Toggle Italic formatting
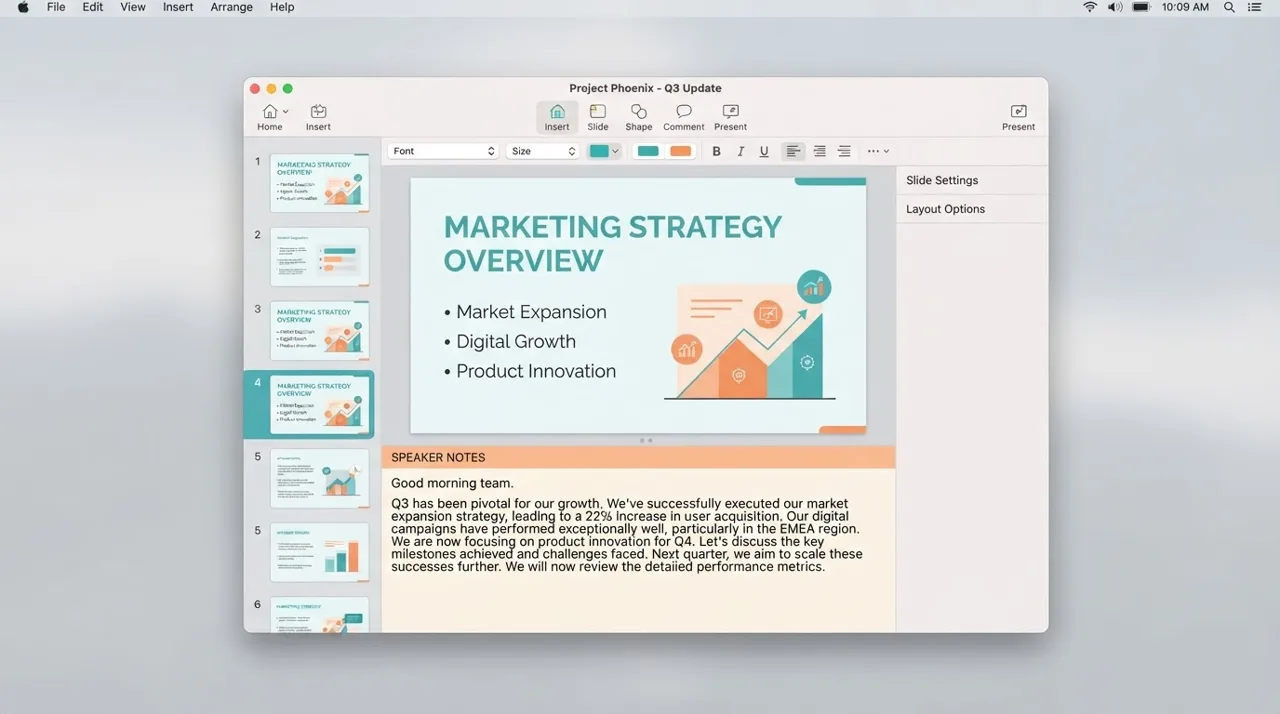The height and width of the screenshot is (714, 1280). [x=740, y=151]
